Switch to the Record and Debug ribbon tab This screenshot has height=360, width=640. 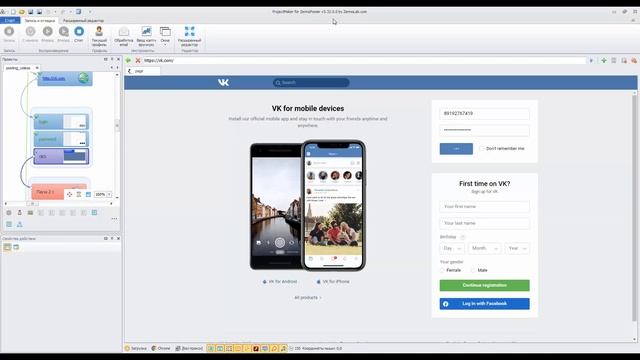coord(40,20)
